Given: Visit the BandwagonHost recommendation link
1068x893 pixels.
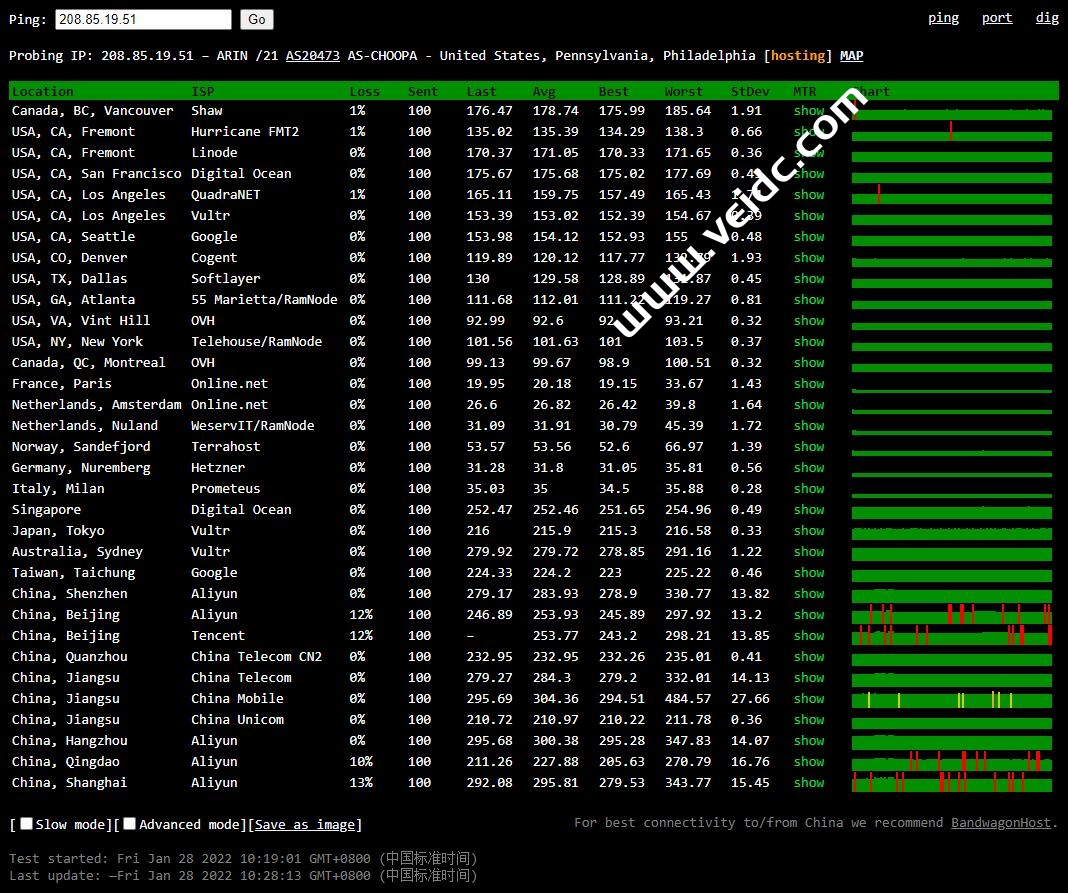Looking at the screenshot, I should [1000, 823].
